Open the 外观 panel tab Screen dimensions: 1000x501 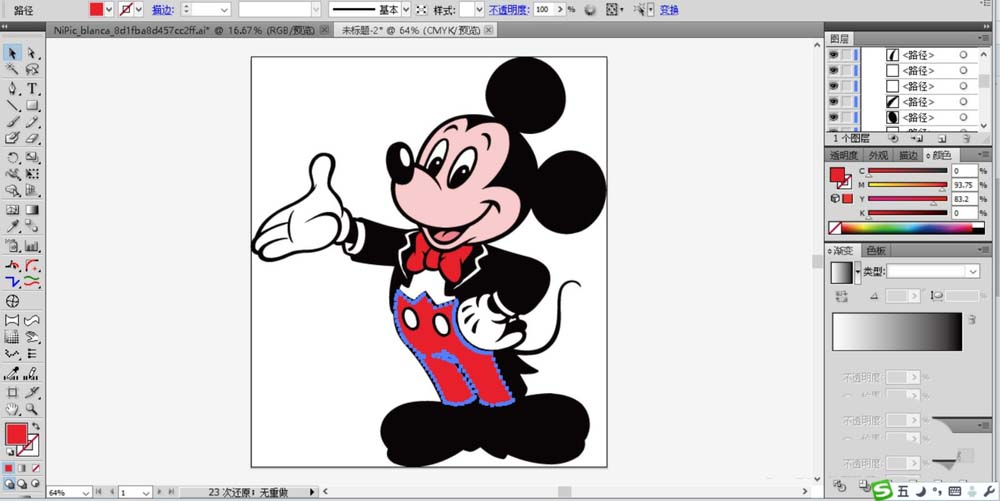coord(878,156)
